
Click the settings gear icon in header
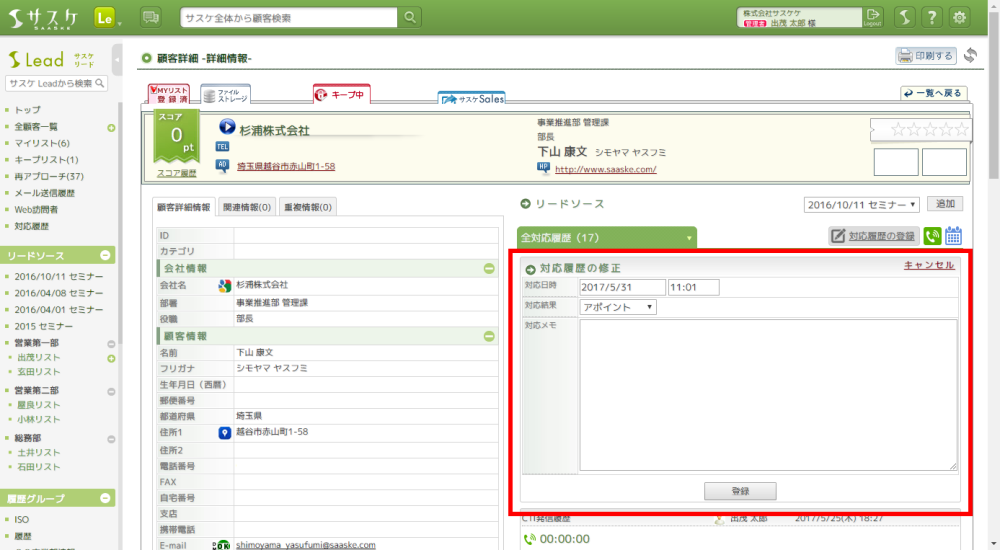[960, 17]
